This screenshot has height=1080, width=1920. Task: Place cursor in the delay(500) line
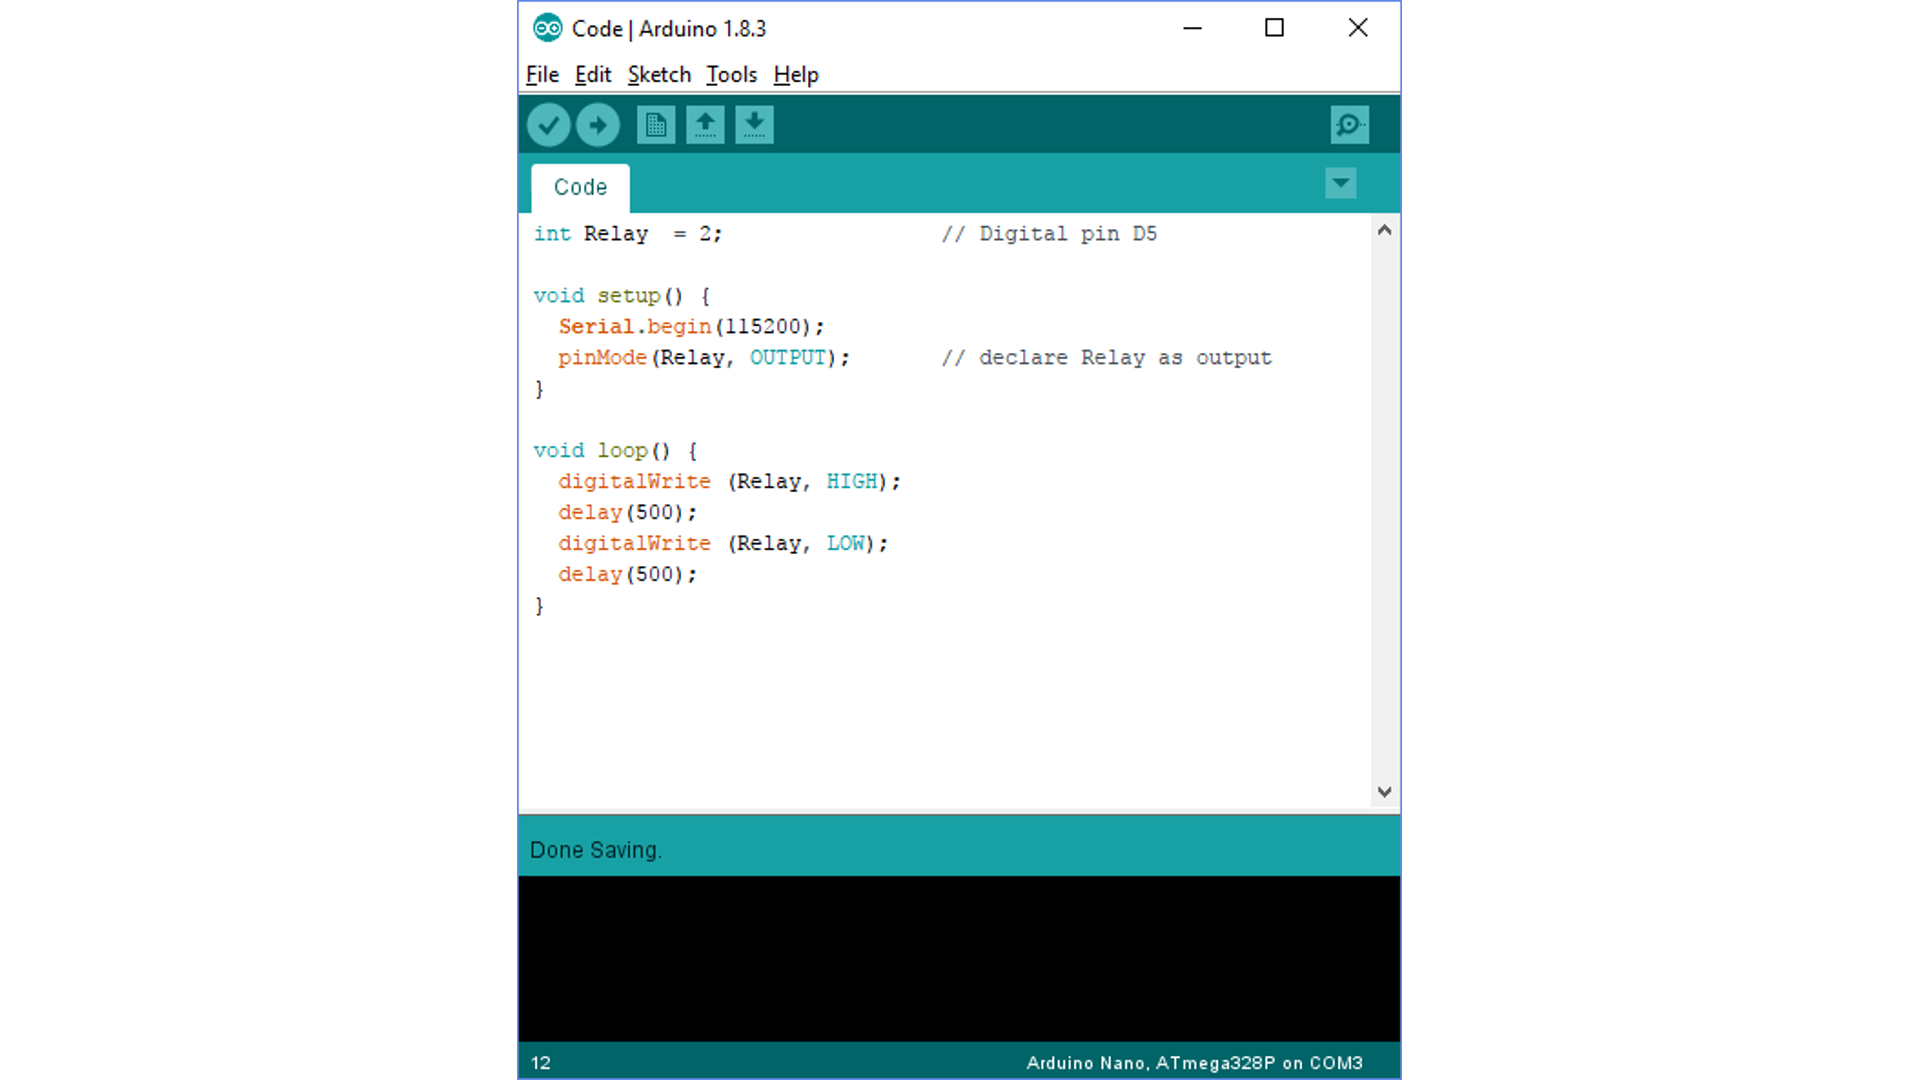(626, 512)
